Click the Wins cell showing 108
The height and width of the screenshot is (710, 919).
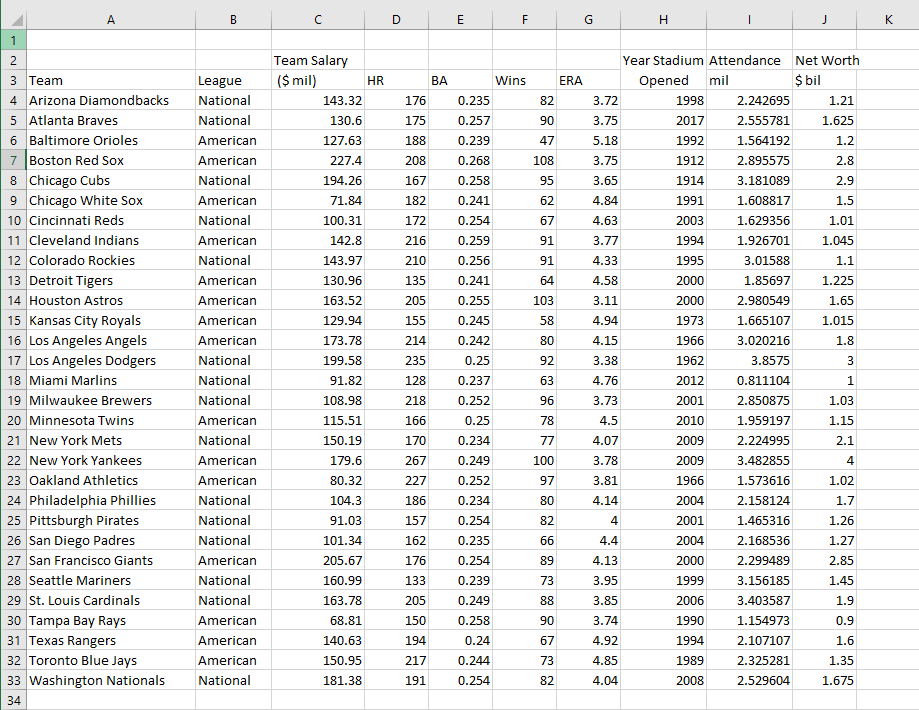[524, 160]
